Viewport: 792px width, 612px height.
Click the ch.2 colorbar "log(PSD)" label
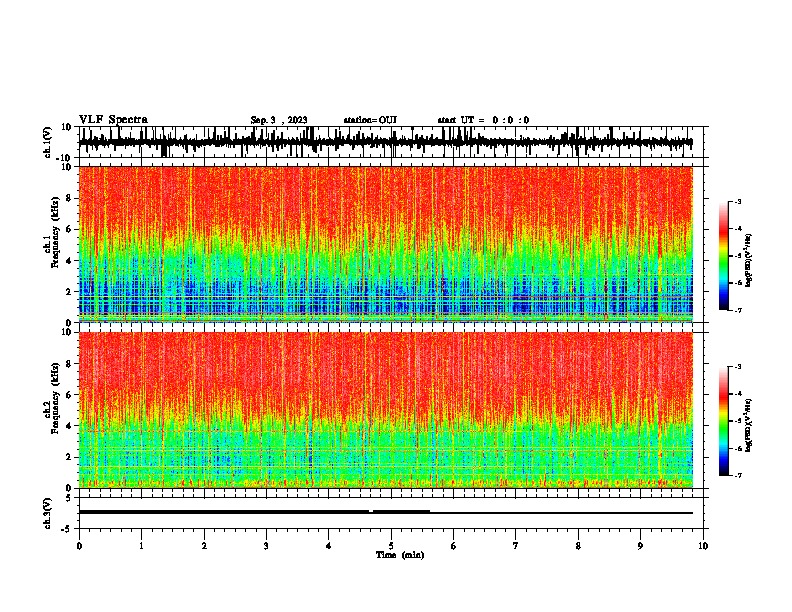point(748,425)
